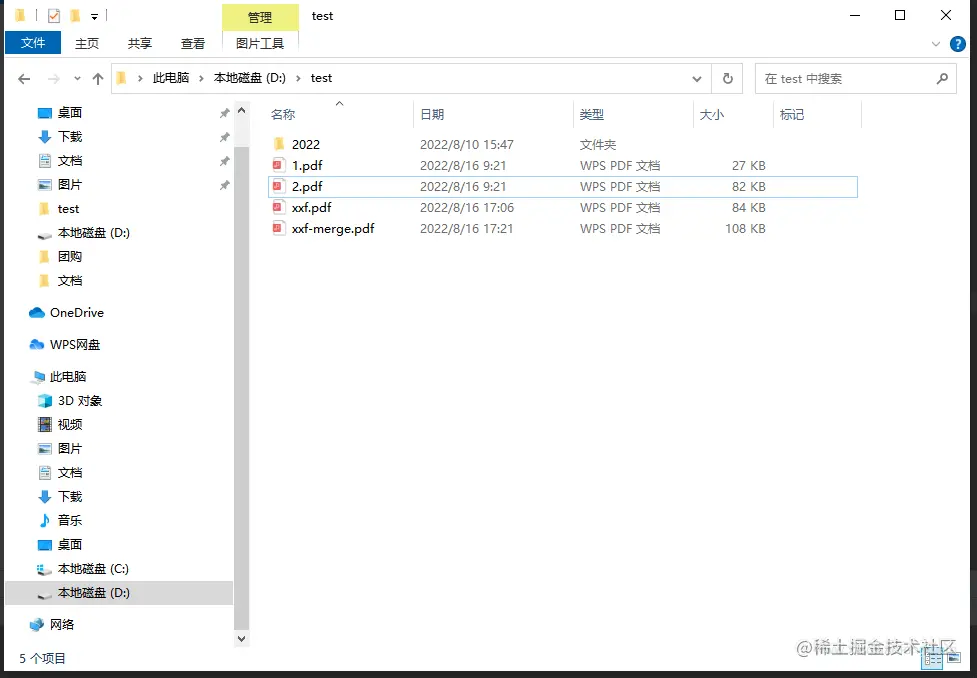This screenshot has width=977, height=678.
Task: Click 本地磁盘 (D:) in the address bar
Action: tap(250, 78)
